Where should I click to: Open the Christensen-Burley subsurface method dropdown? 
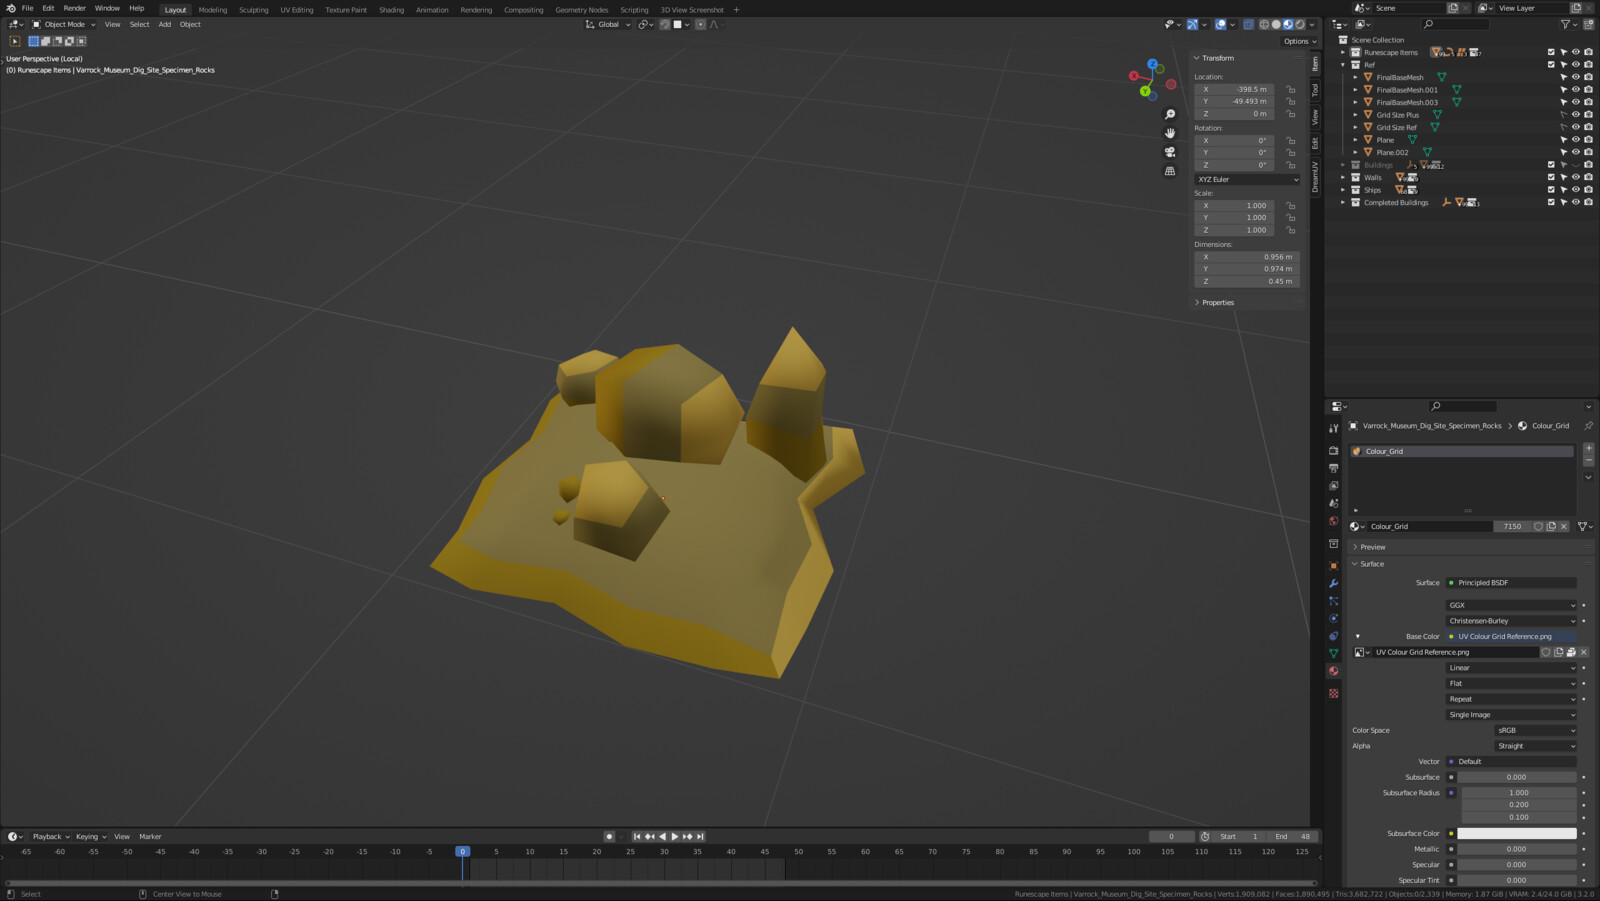(x=1511, y=621)
